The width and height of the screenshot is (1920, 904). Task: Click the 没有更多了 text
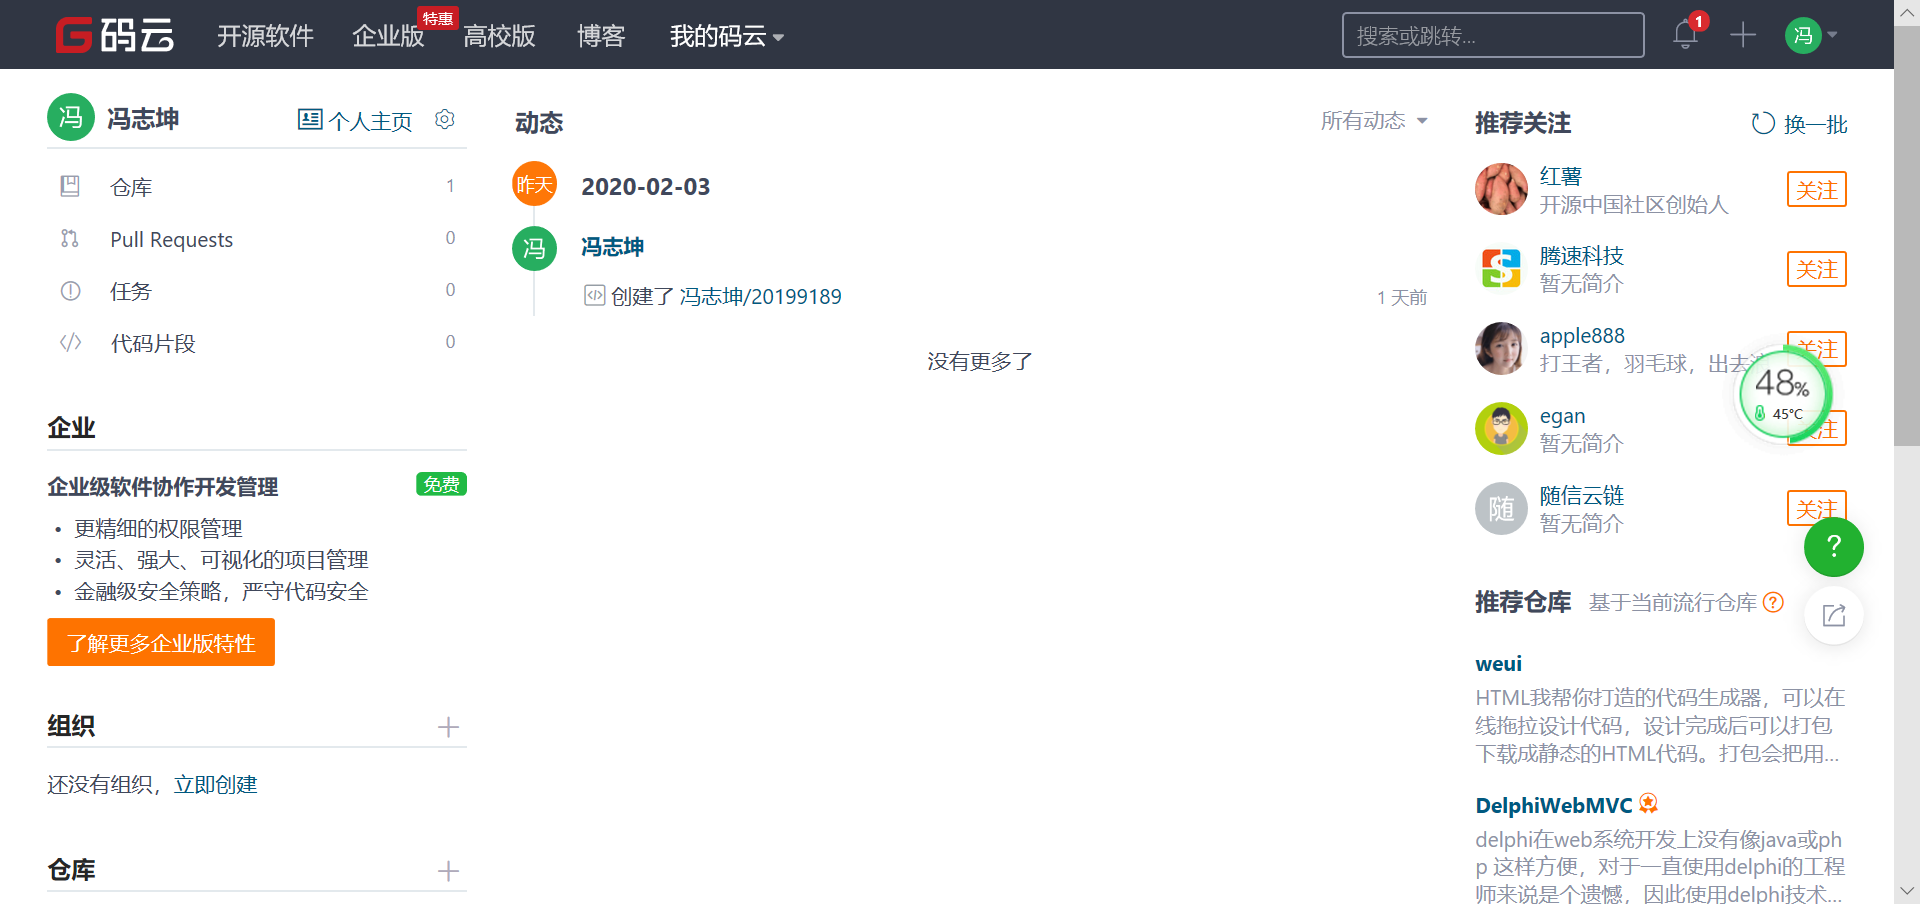(x=980, y=361)
